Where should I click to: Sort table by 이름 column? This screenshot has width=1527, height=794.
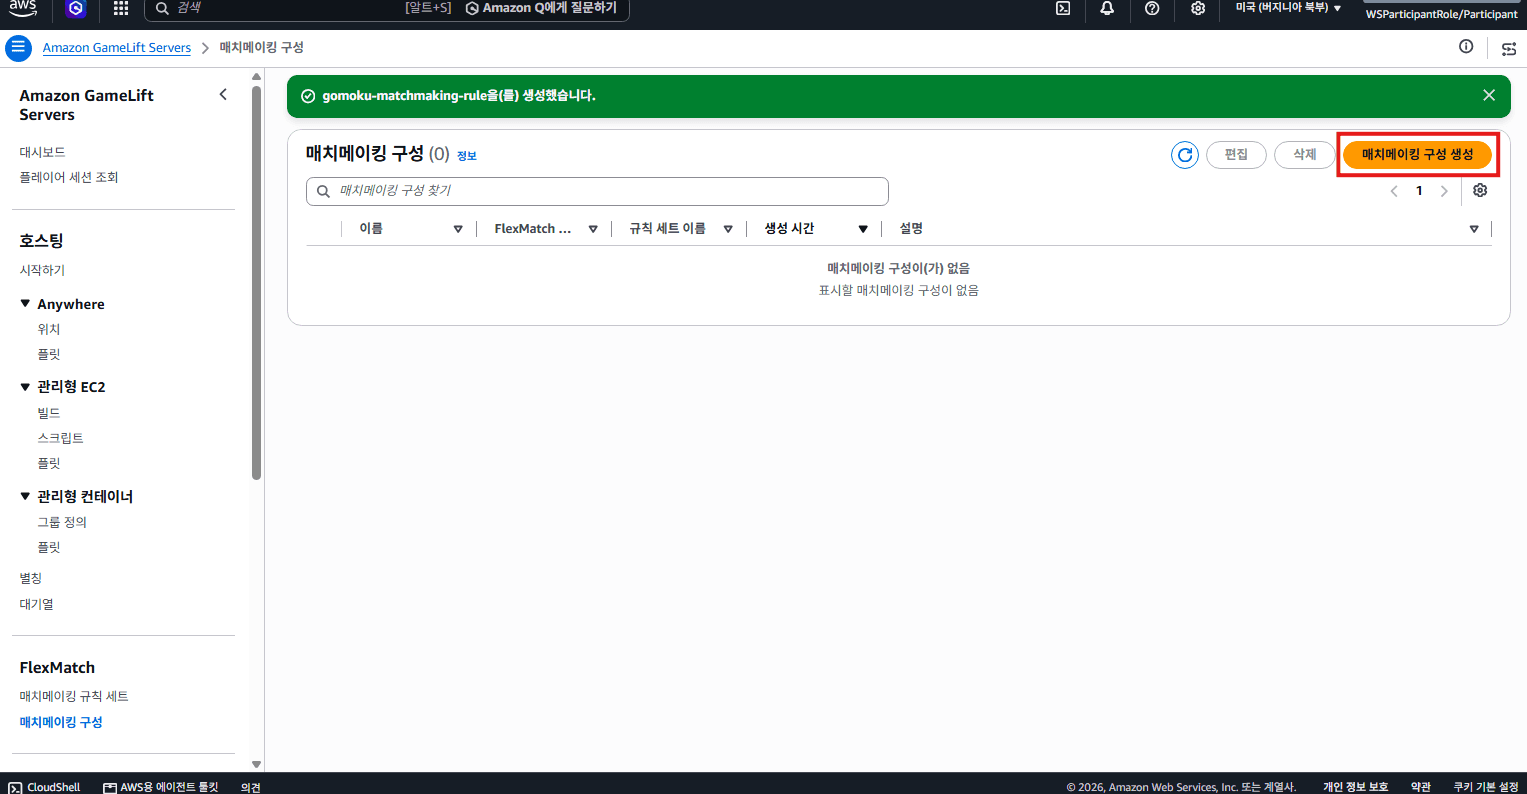(x=458, y=229)
